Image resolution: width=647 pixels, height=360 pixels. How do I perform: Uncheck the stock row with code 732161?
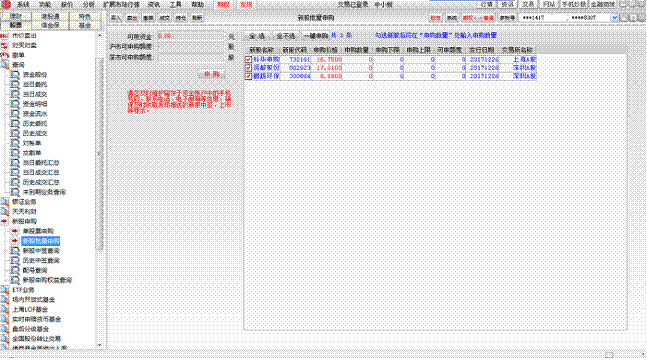pos(248,59)
